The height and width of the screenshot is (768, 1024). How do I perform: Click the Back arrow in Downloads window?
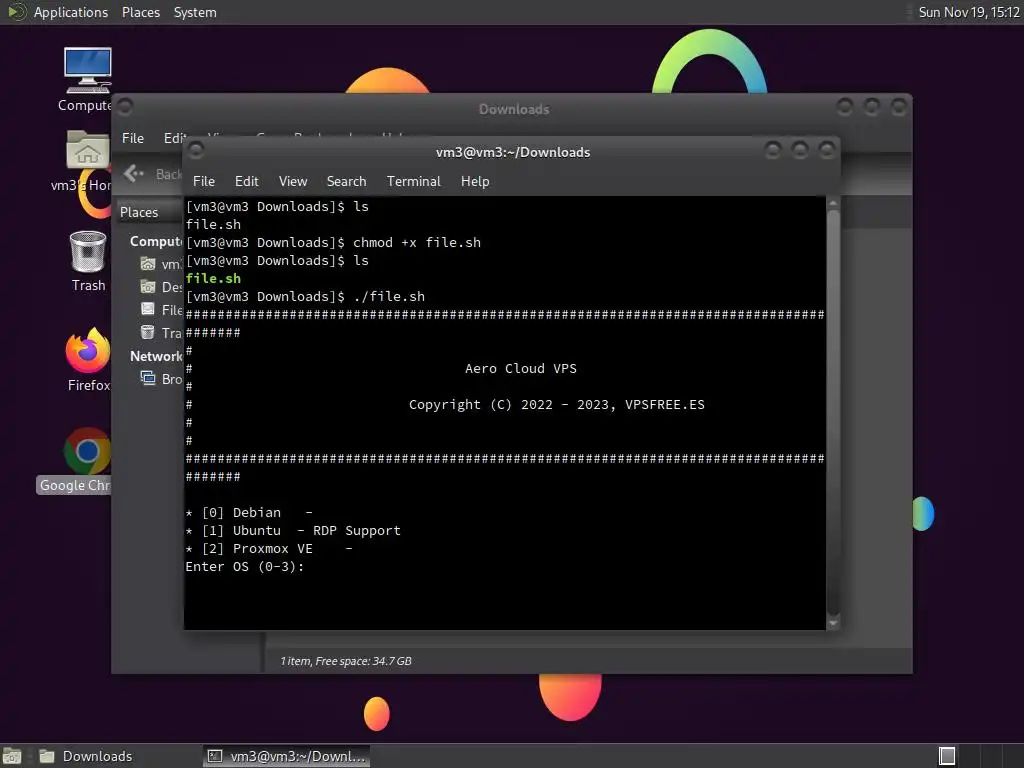tap(134, 173)
